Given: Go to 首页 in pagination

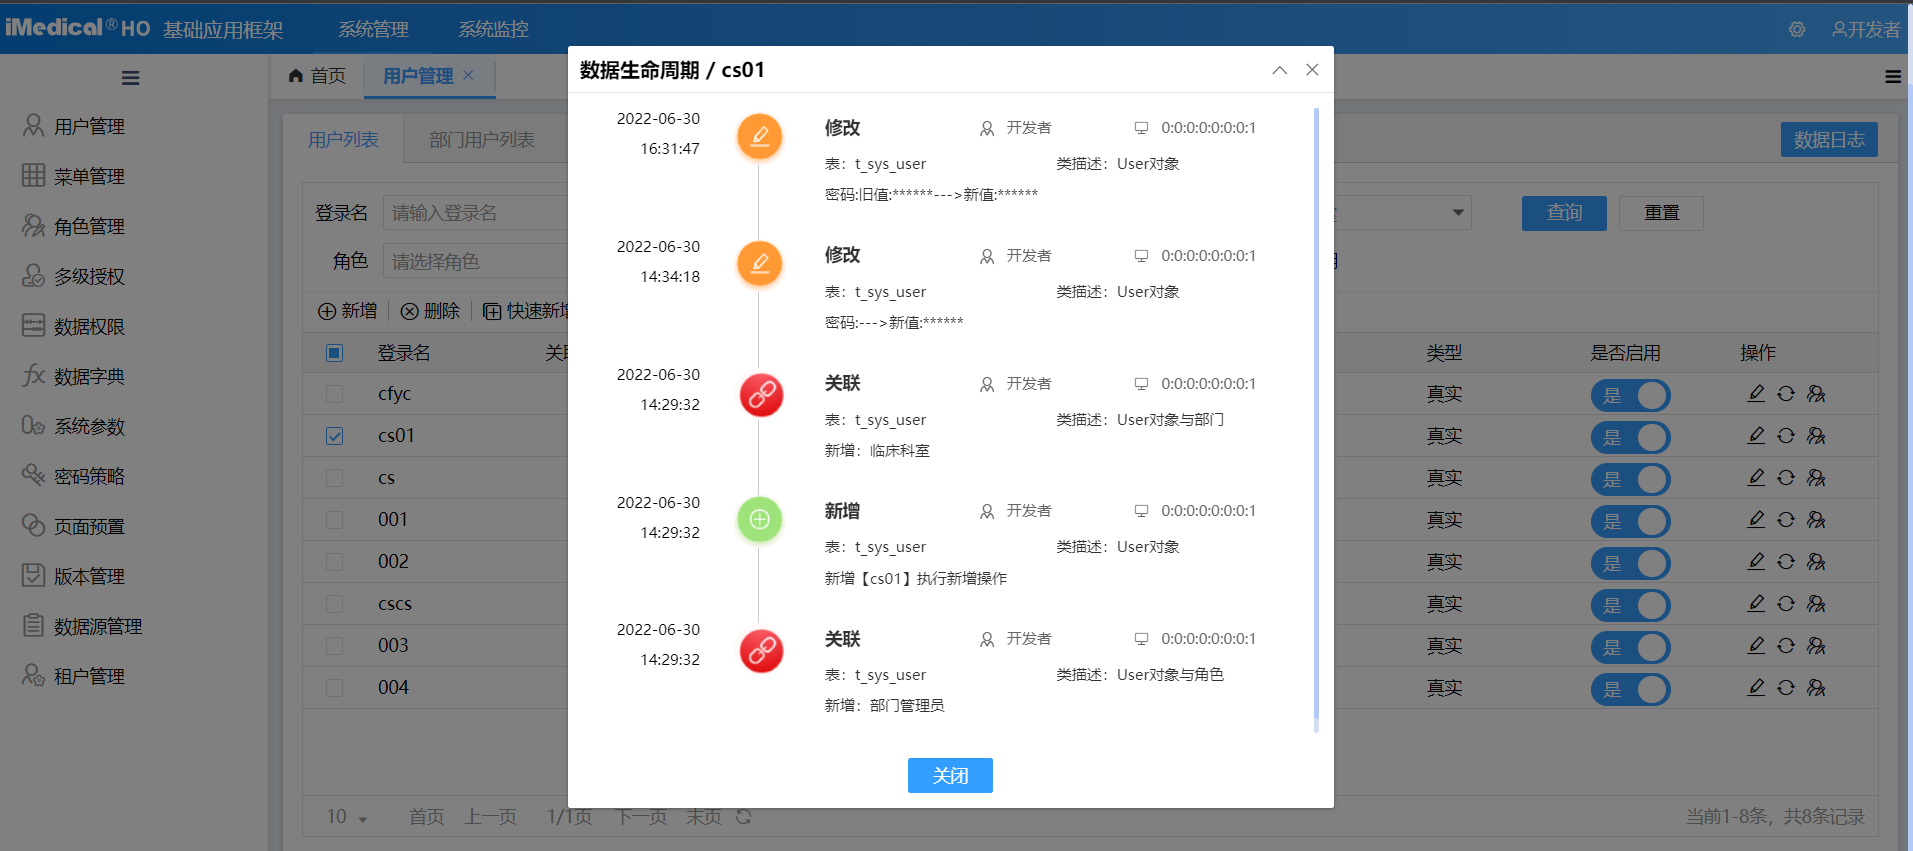Looking at the screenshot, I should click(426, 817).
